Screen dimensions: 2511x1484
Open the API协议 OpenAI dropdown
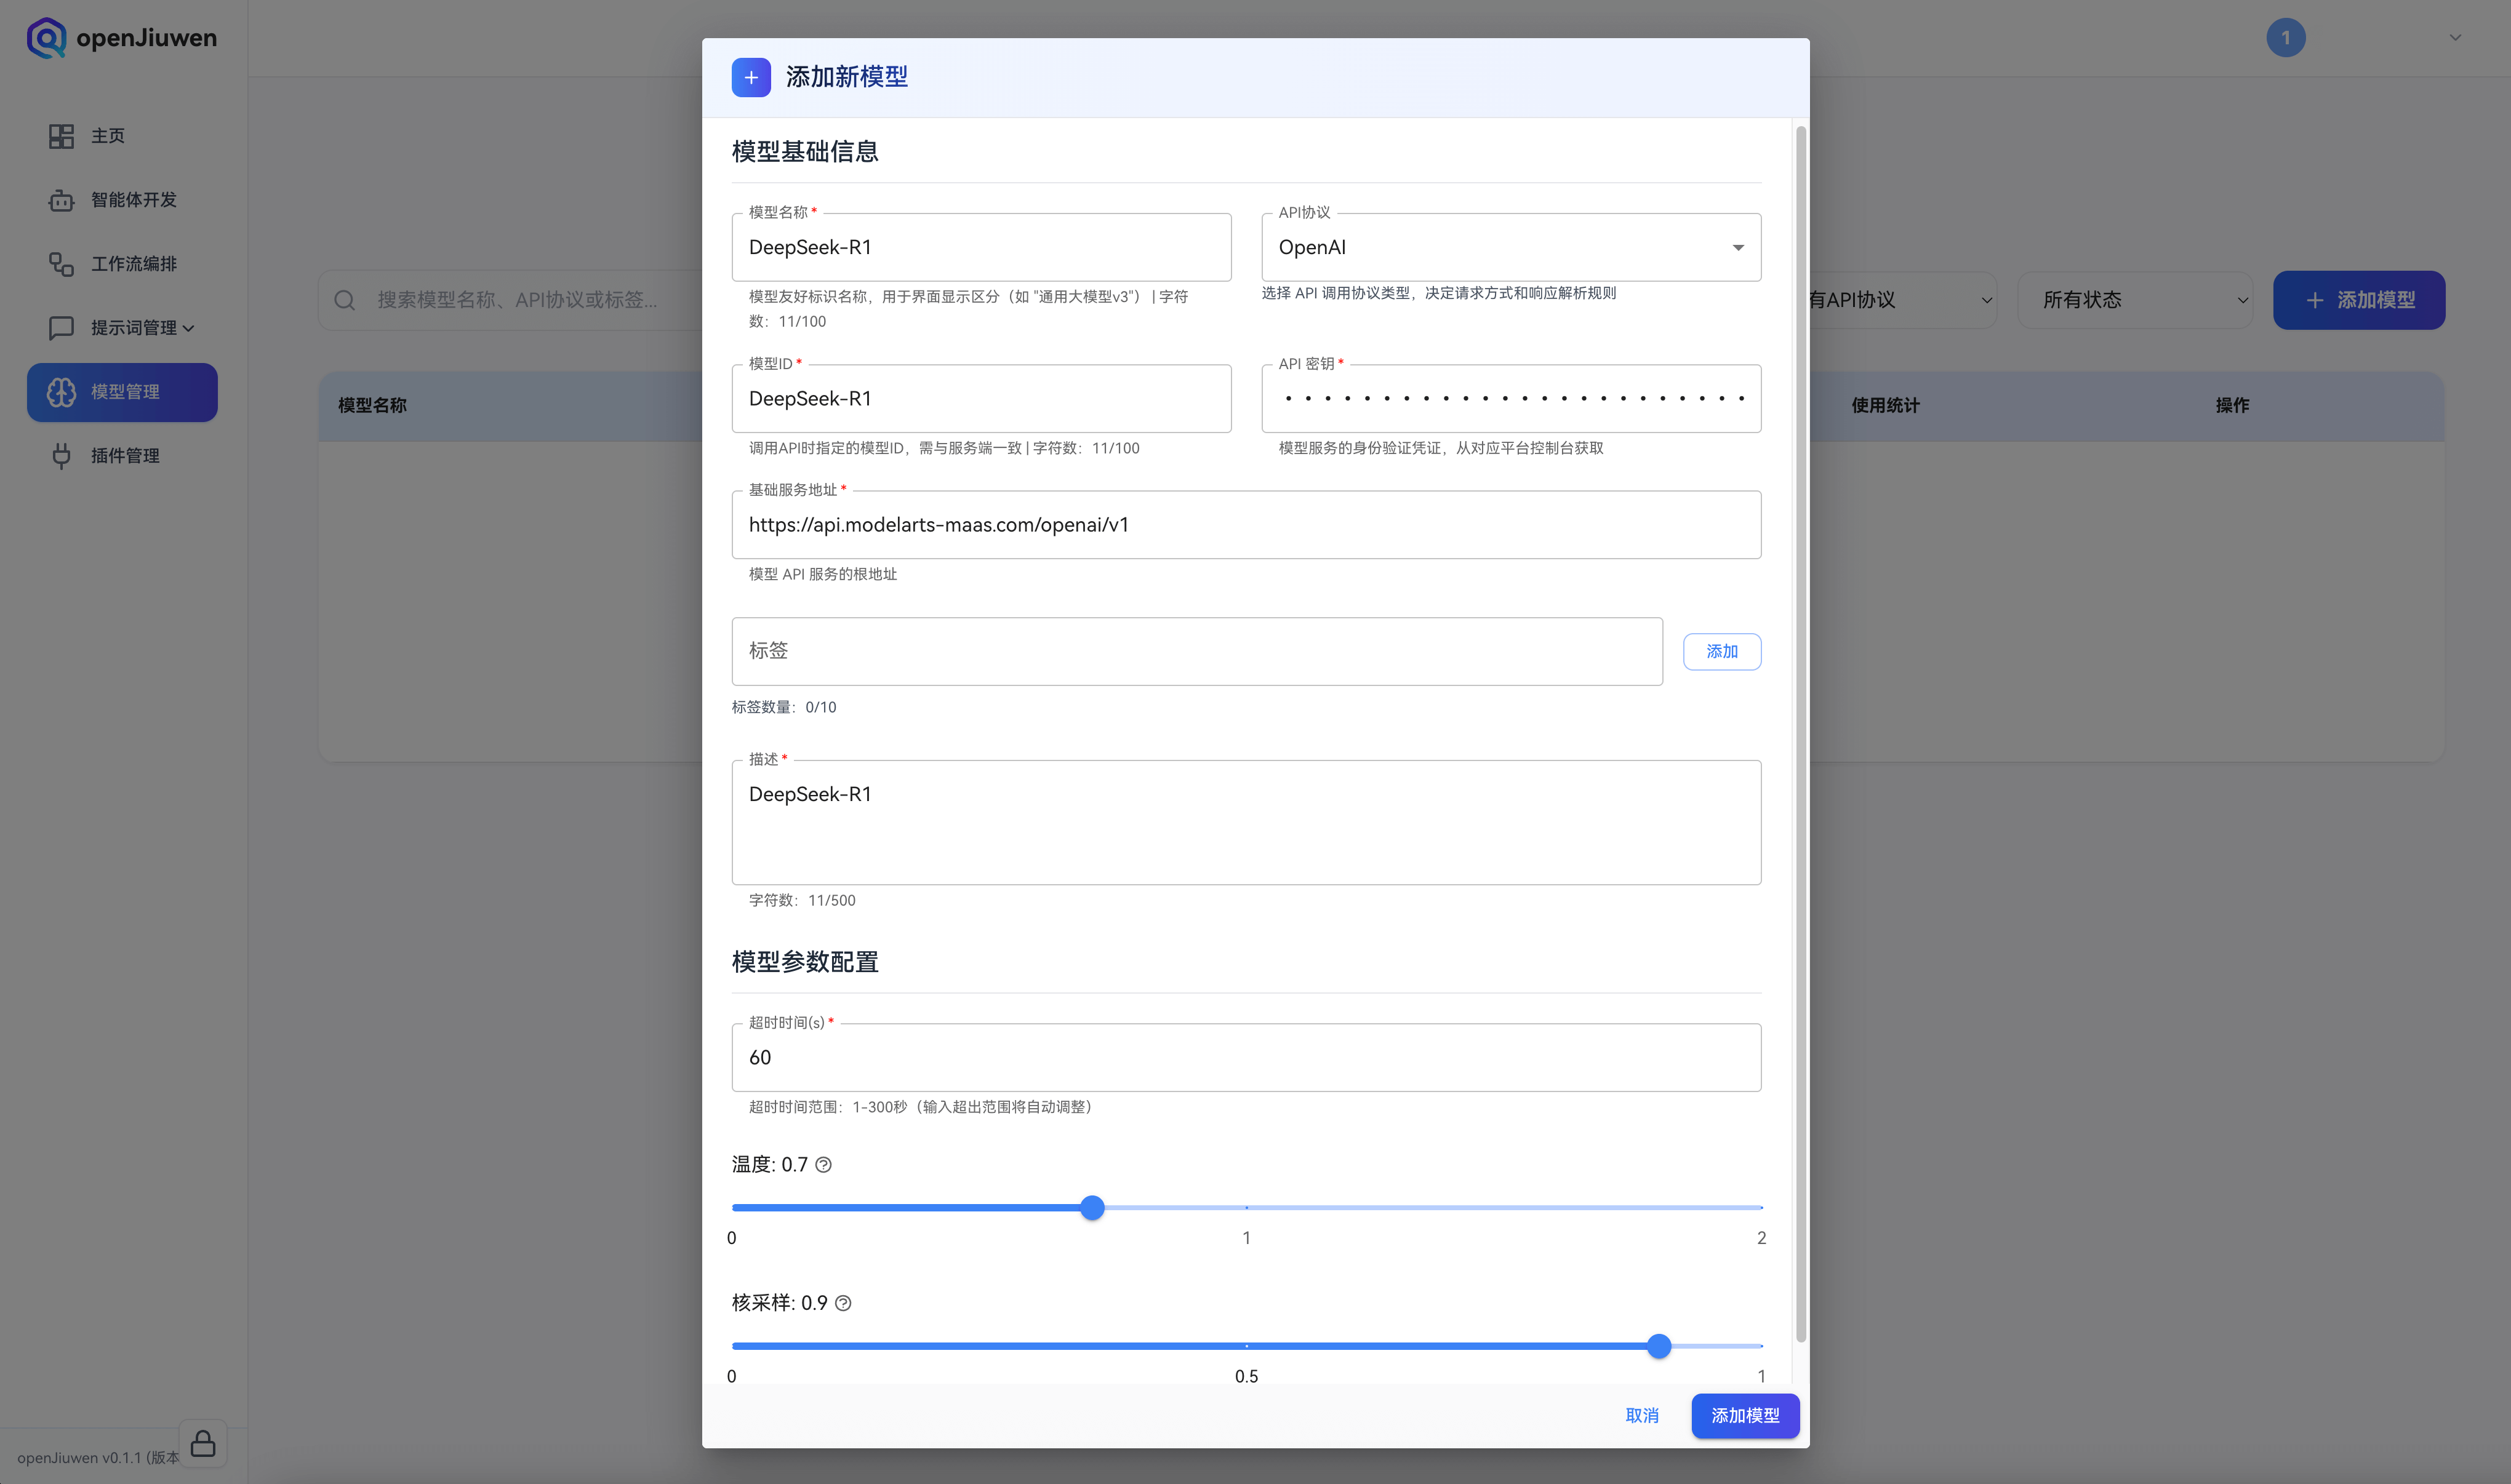pos(1510,247)
